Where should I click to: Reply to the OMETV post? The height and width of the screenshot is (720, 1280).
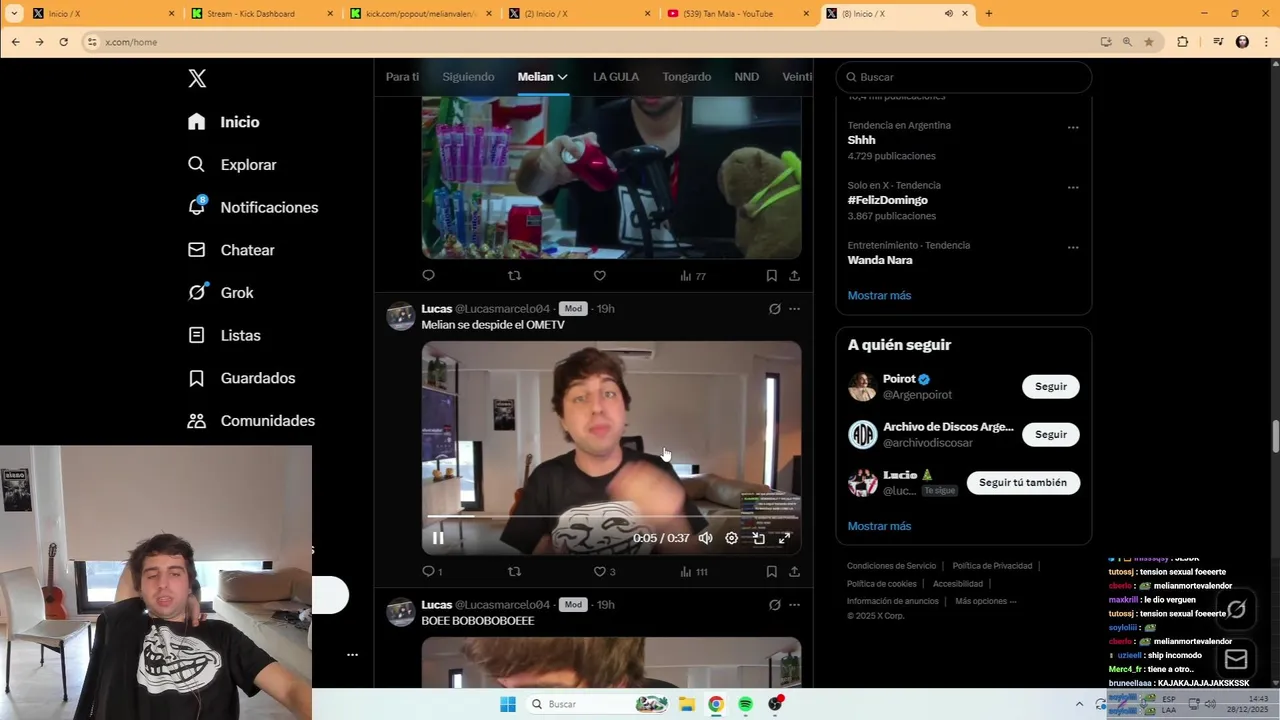(429, 571)
